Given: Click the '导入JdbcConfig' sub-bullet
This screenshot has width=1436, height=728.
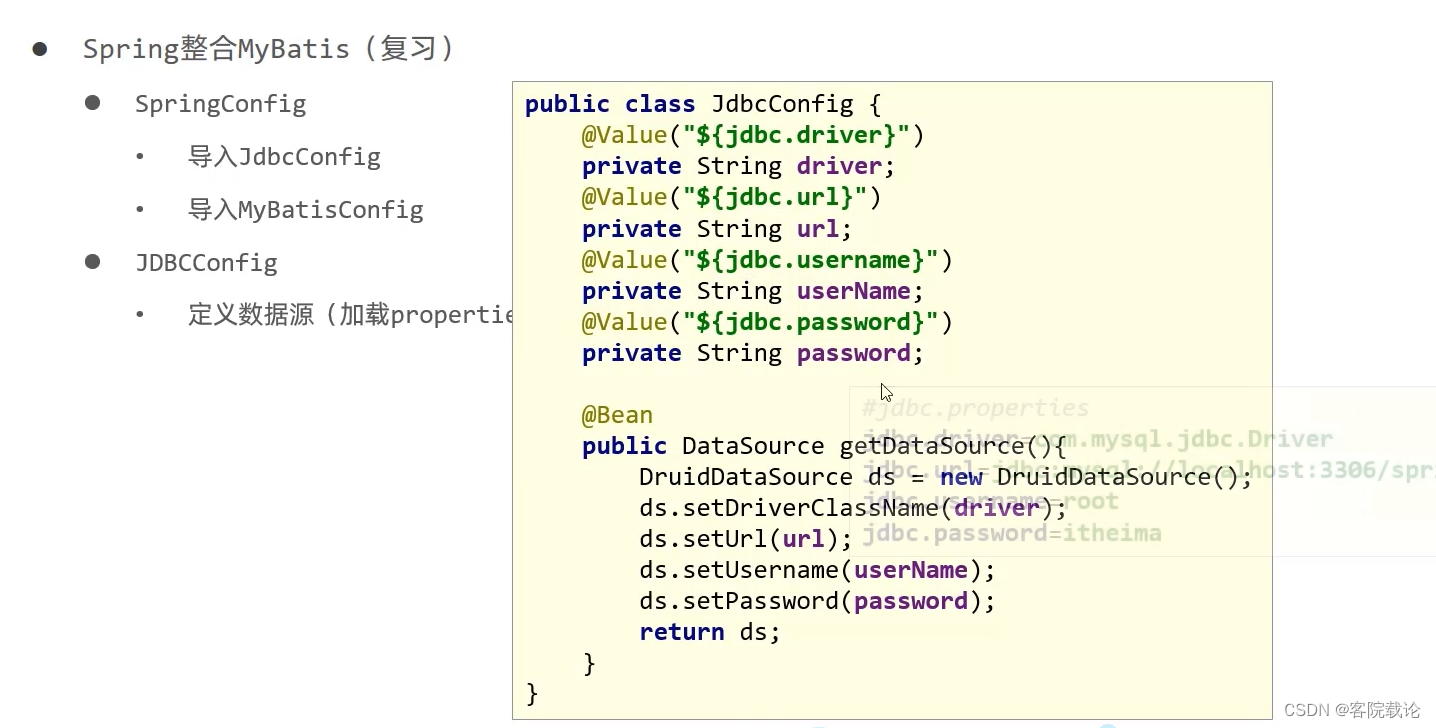Looking at the screenshot, I should (284, 157).
